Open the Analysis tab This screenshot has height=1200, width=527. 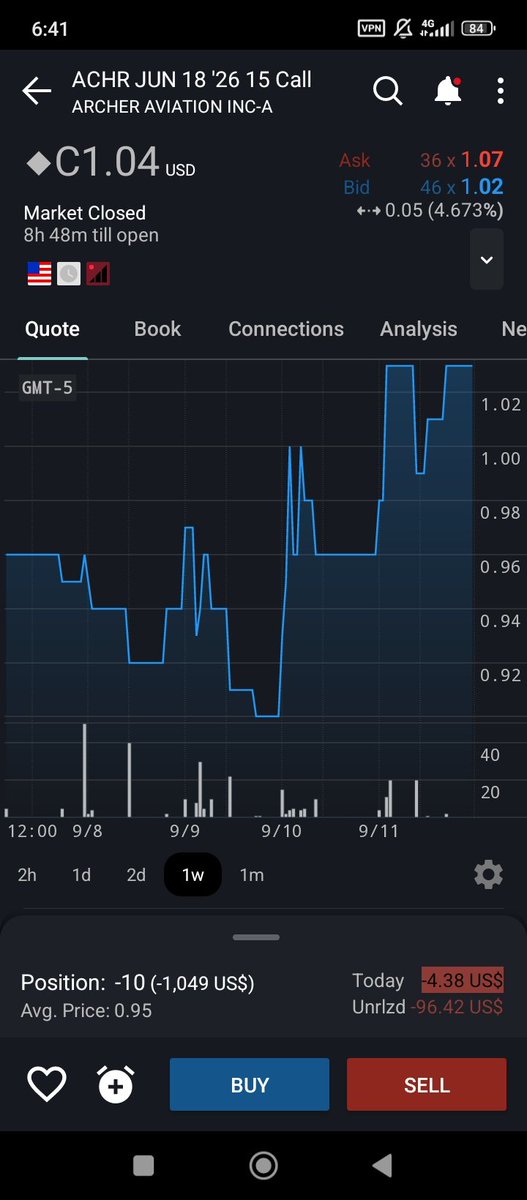[418, 329]
